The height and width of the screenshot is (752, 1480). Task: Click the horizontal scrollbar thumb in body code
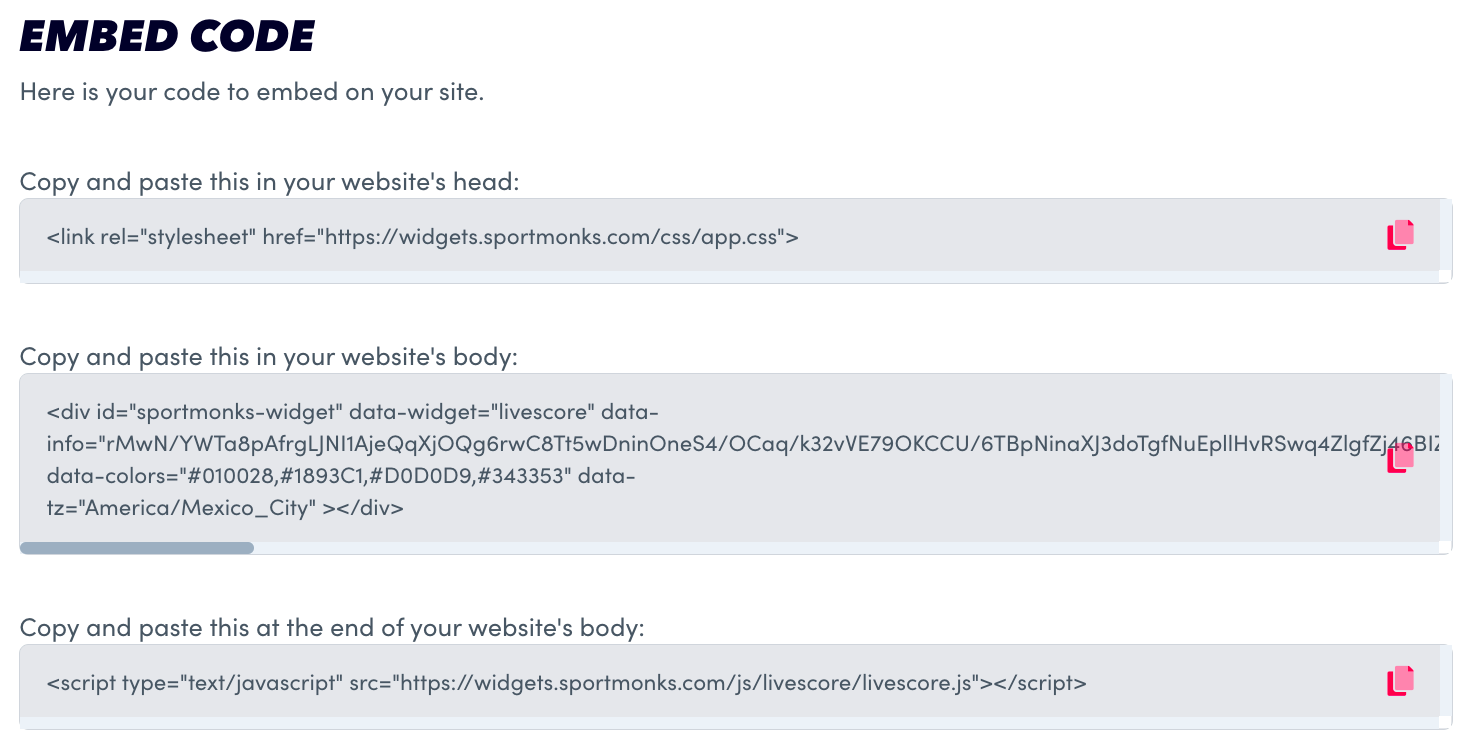click(137, 548)
